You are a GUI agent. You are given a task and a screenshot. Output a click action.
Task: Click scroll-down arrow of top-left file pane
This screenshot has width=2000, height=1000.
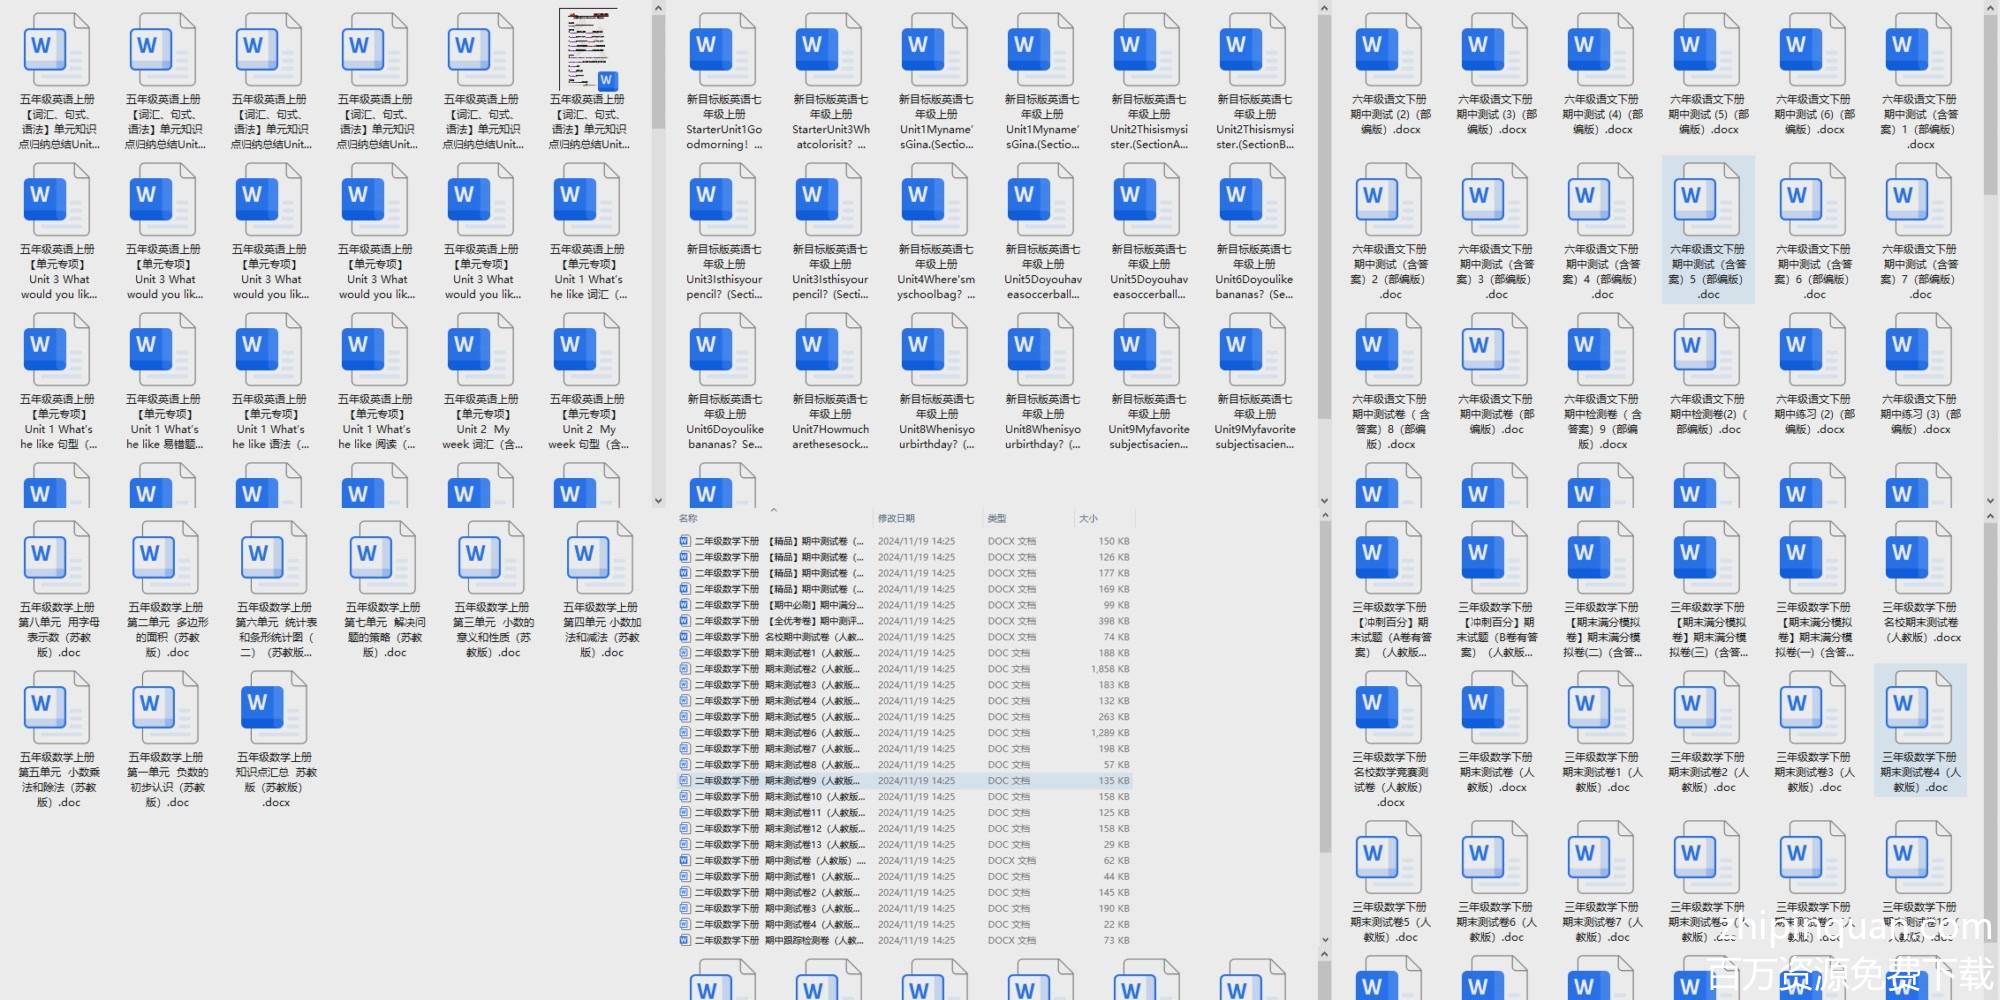point(658,501)
